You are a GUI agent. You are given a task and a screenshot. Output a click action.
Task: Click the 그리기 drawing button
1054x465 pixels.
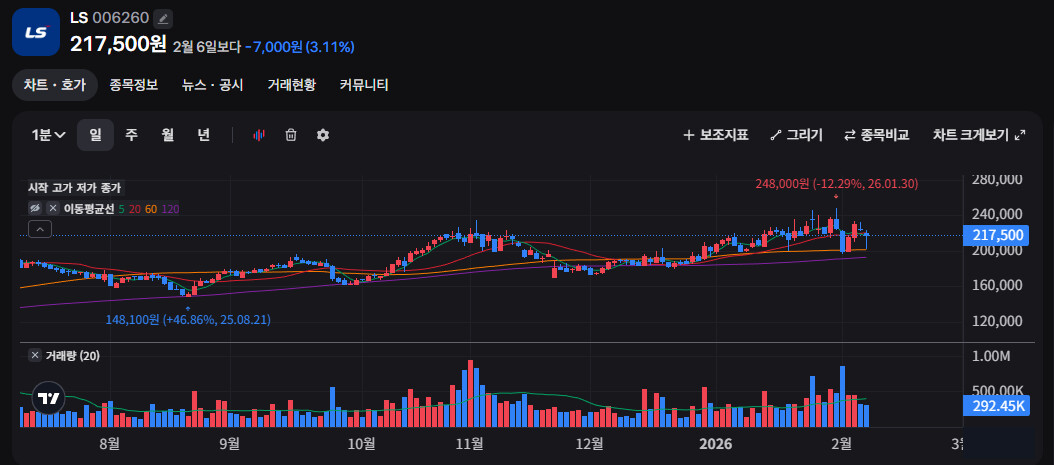(796, 135)
